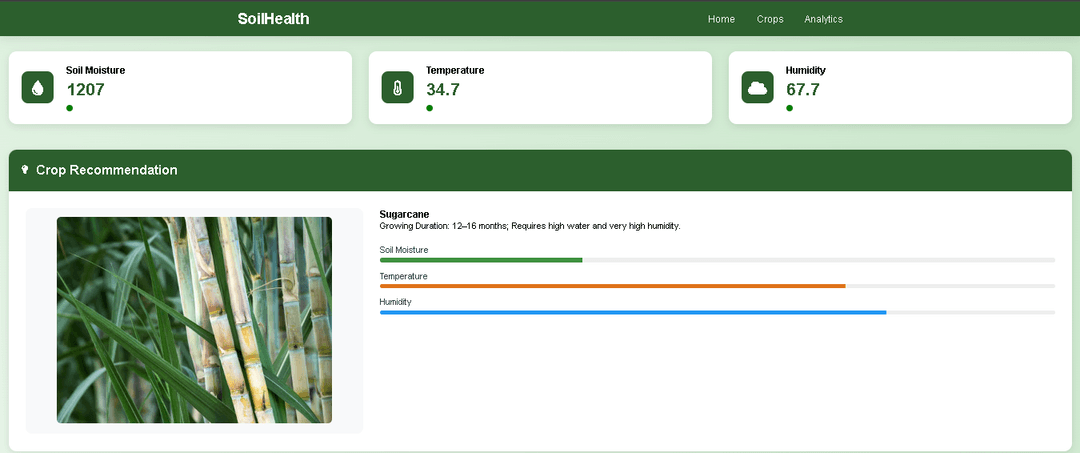Viewport: 1080px width, 453px height.
Task: Click the Soil Moisture water droplet icon
Action: pos(38,87)
